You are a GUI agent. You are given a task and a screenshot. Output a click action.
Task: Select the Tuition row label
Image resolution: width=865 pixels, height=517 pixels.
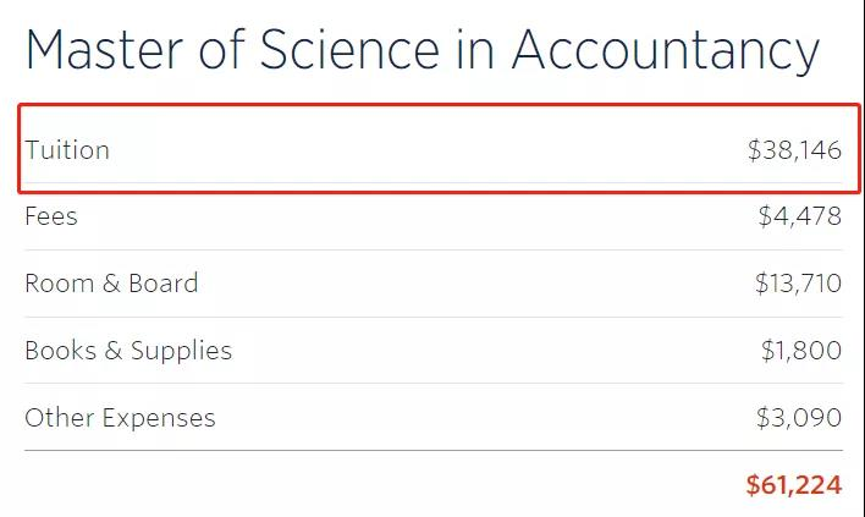tap(67, 150)
